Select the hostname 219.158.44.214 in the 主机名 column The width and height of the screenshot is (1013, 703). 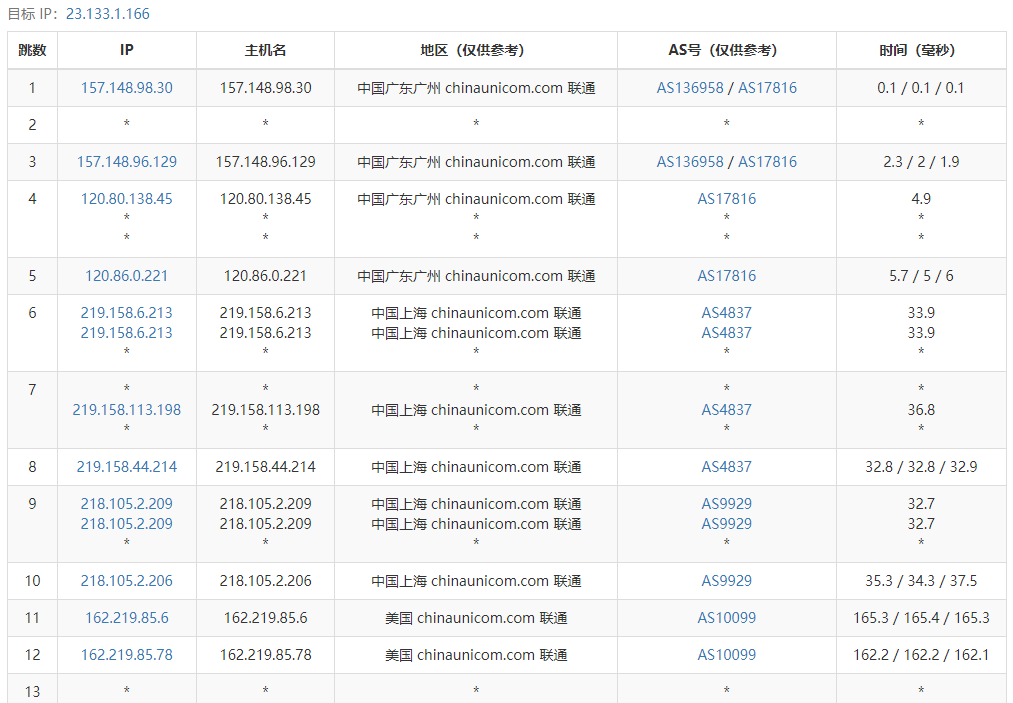266,467
